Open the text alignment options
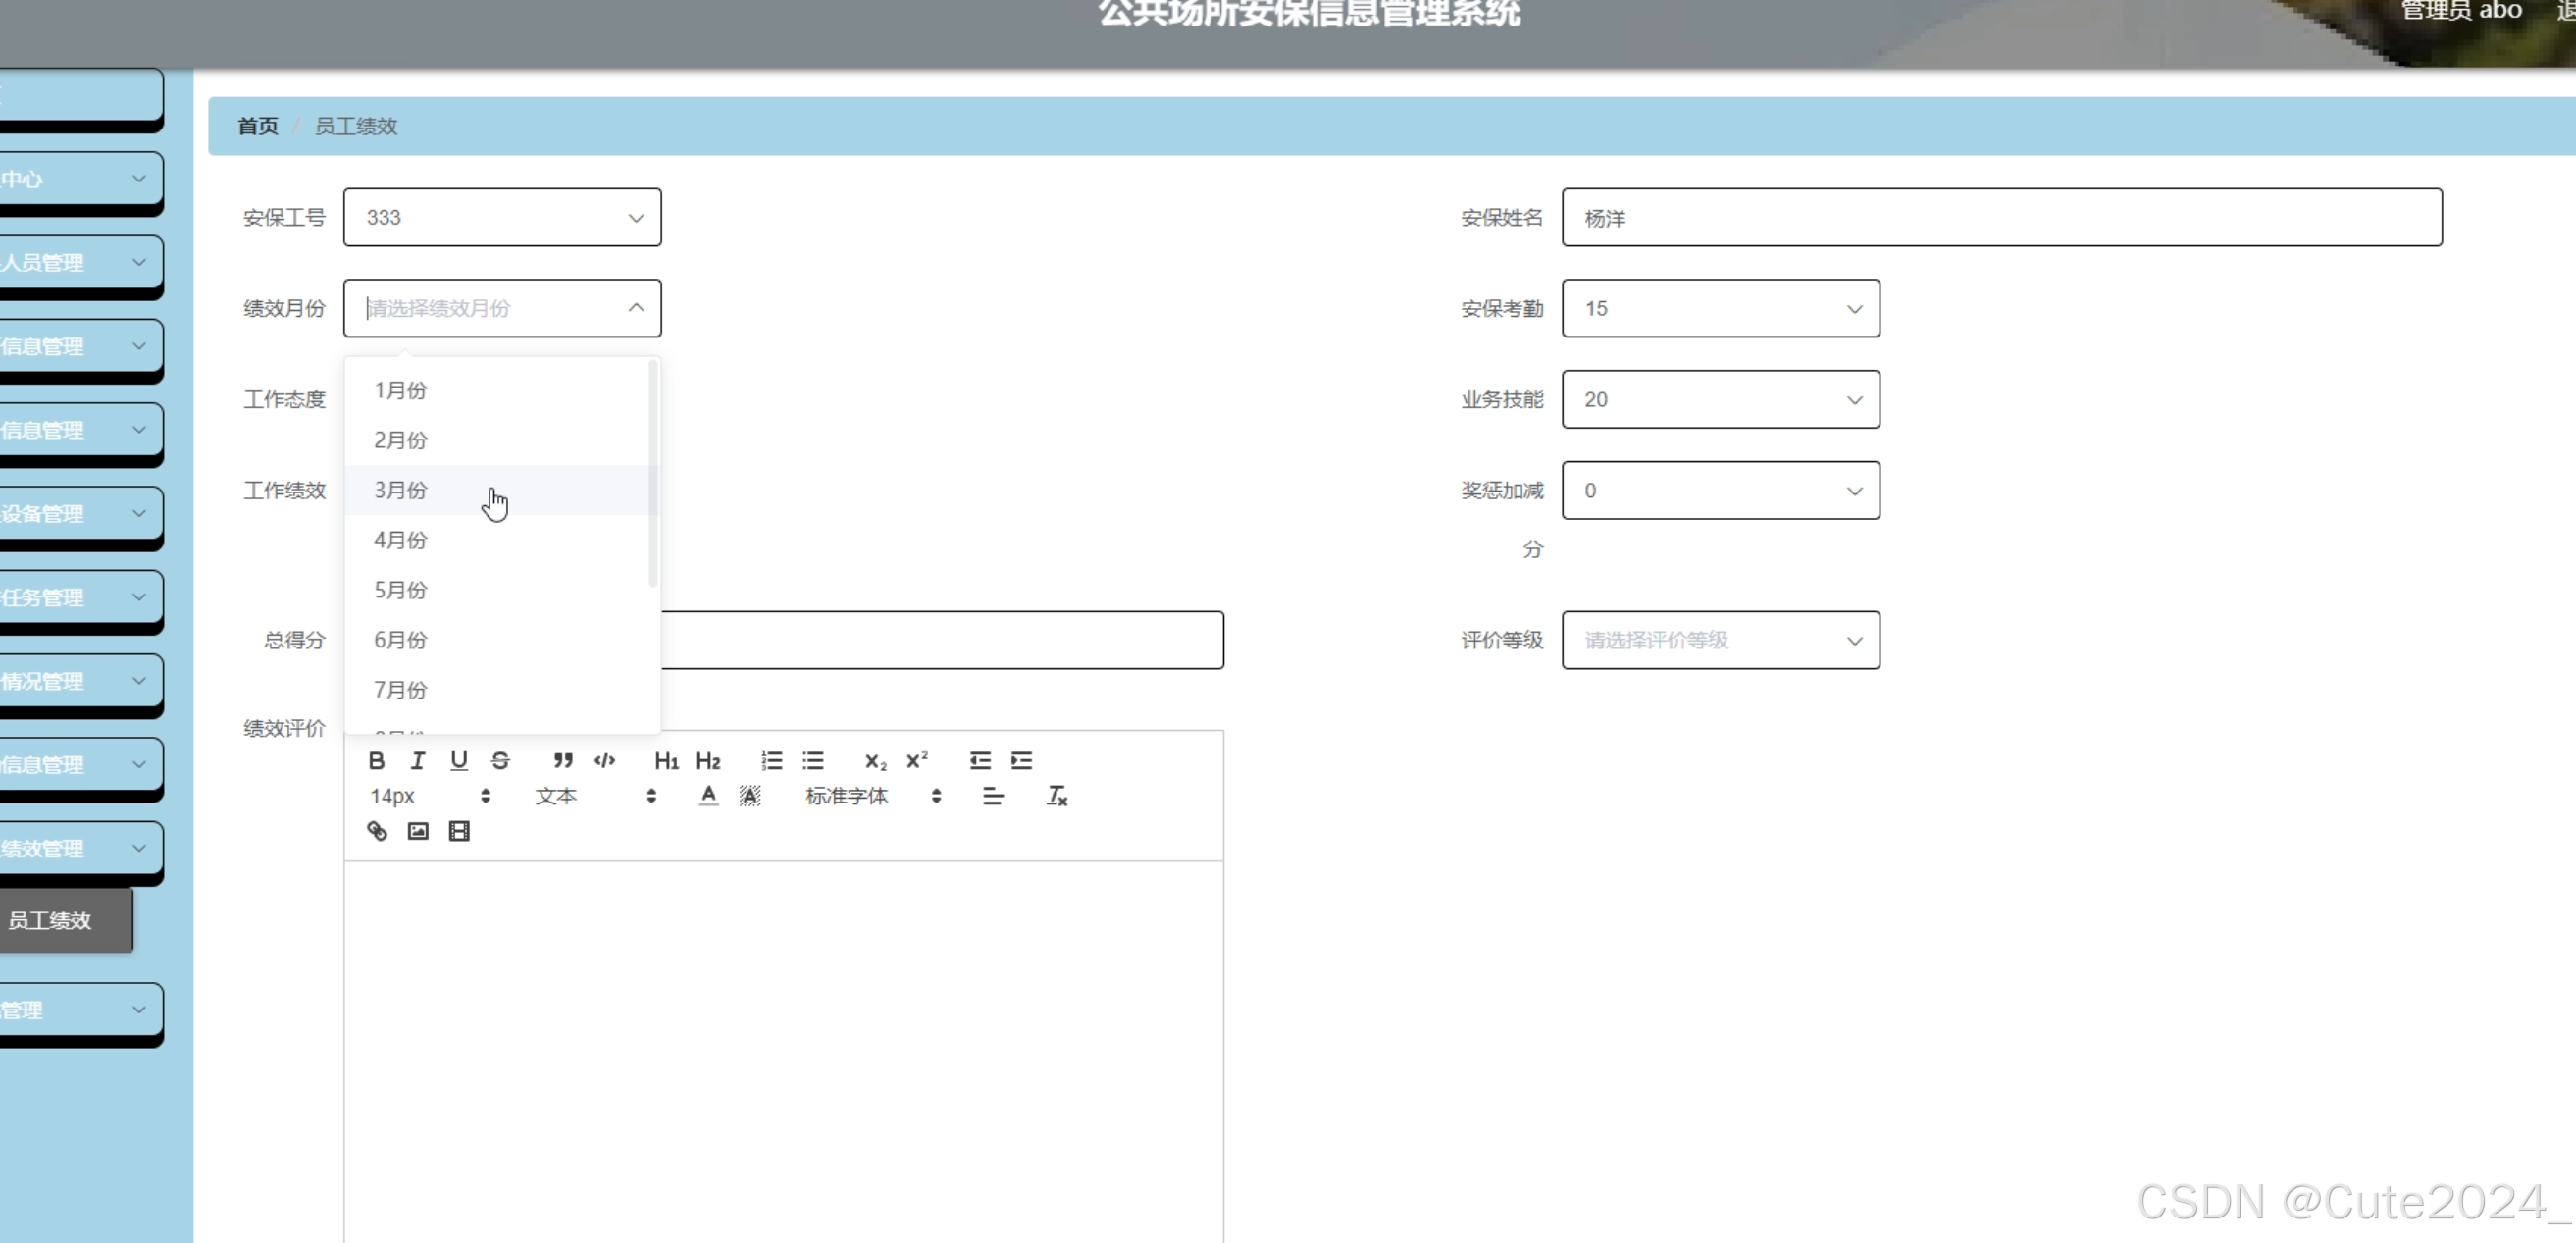 point(992,796)
